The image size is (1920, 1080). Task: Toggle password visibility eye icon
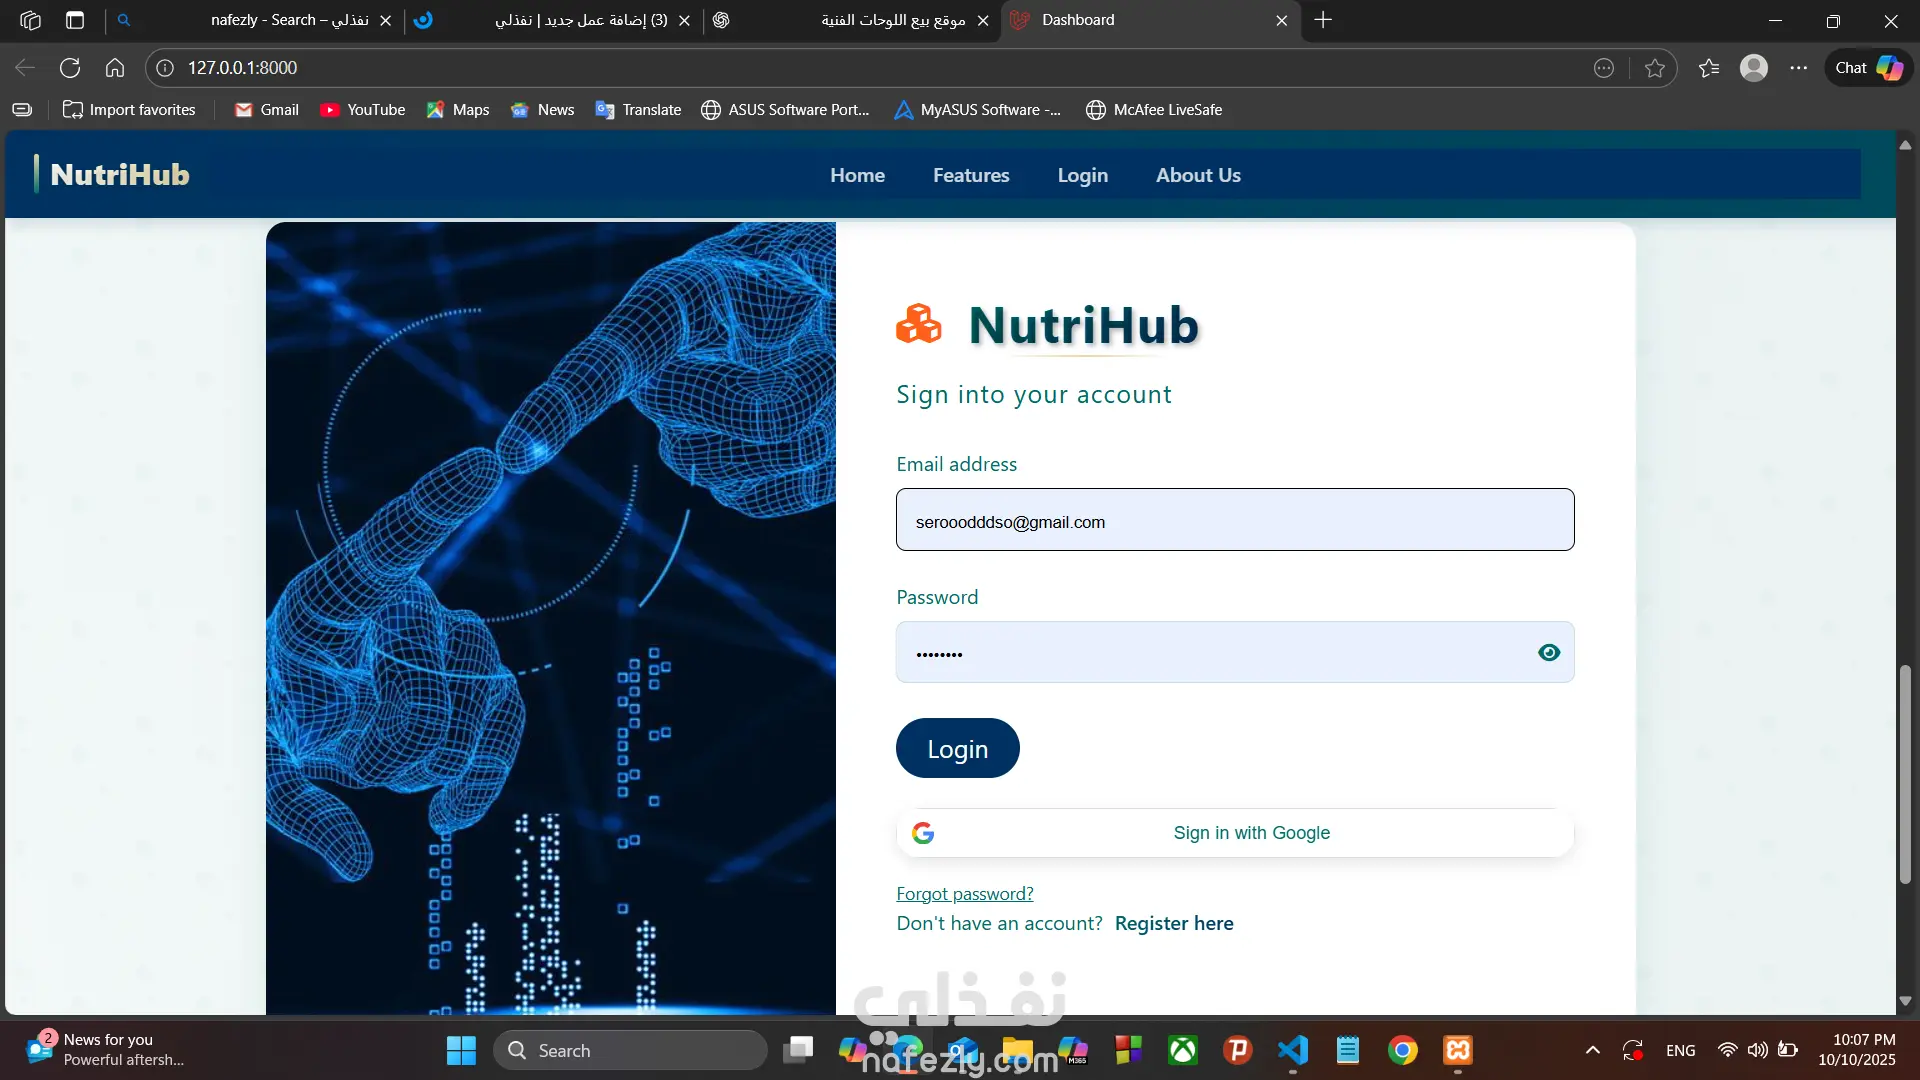(1549, 653)
